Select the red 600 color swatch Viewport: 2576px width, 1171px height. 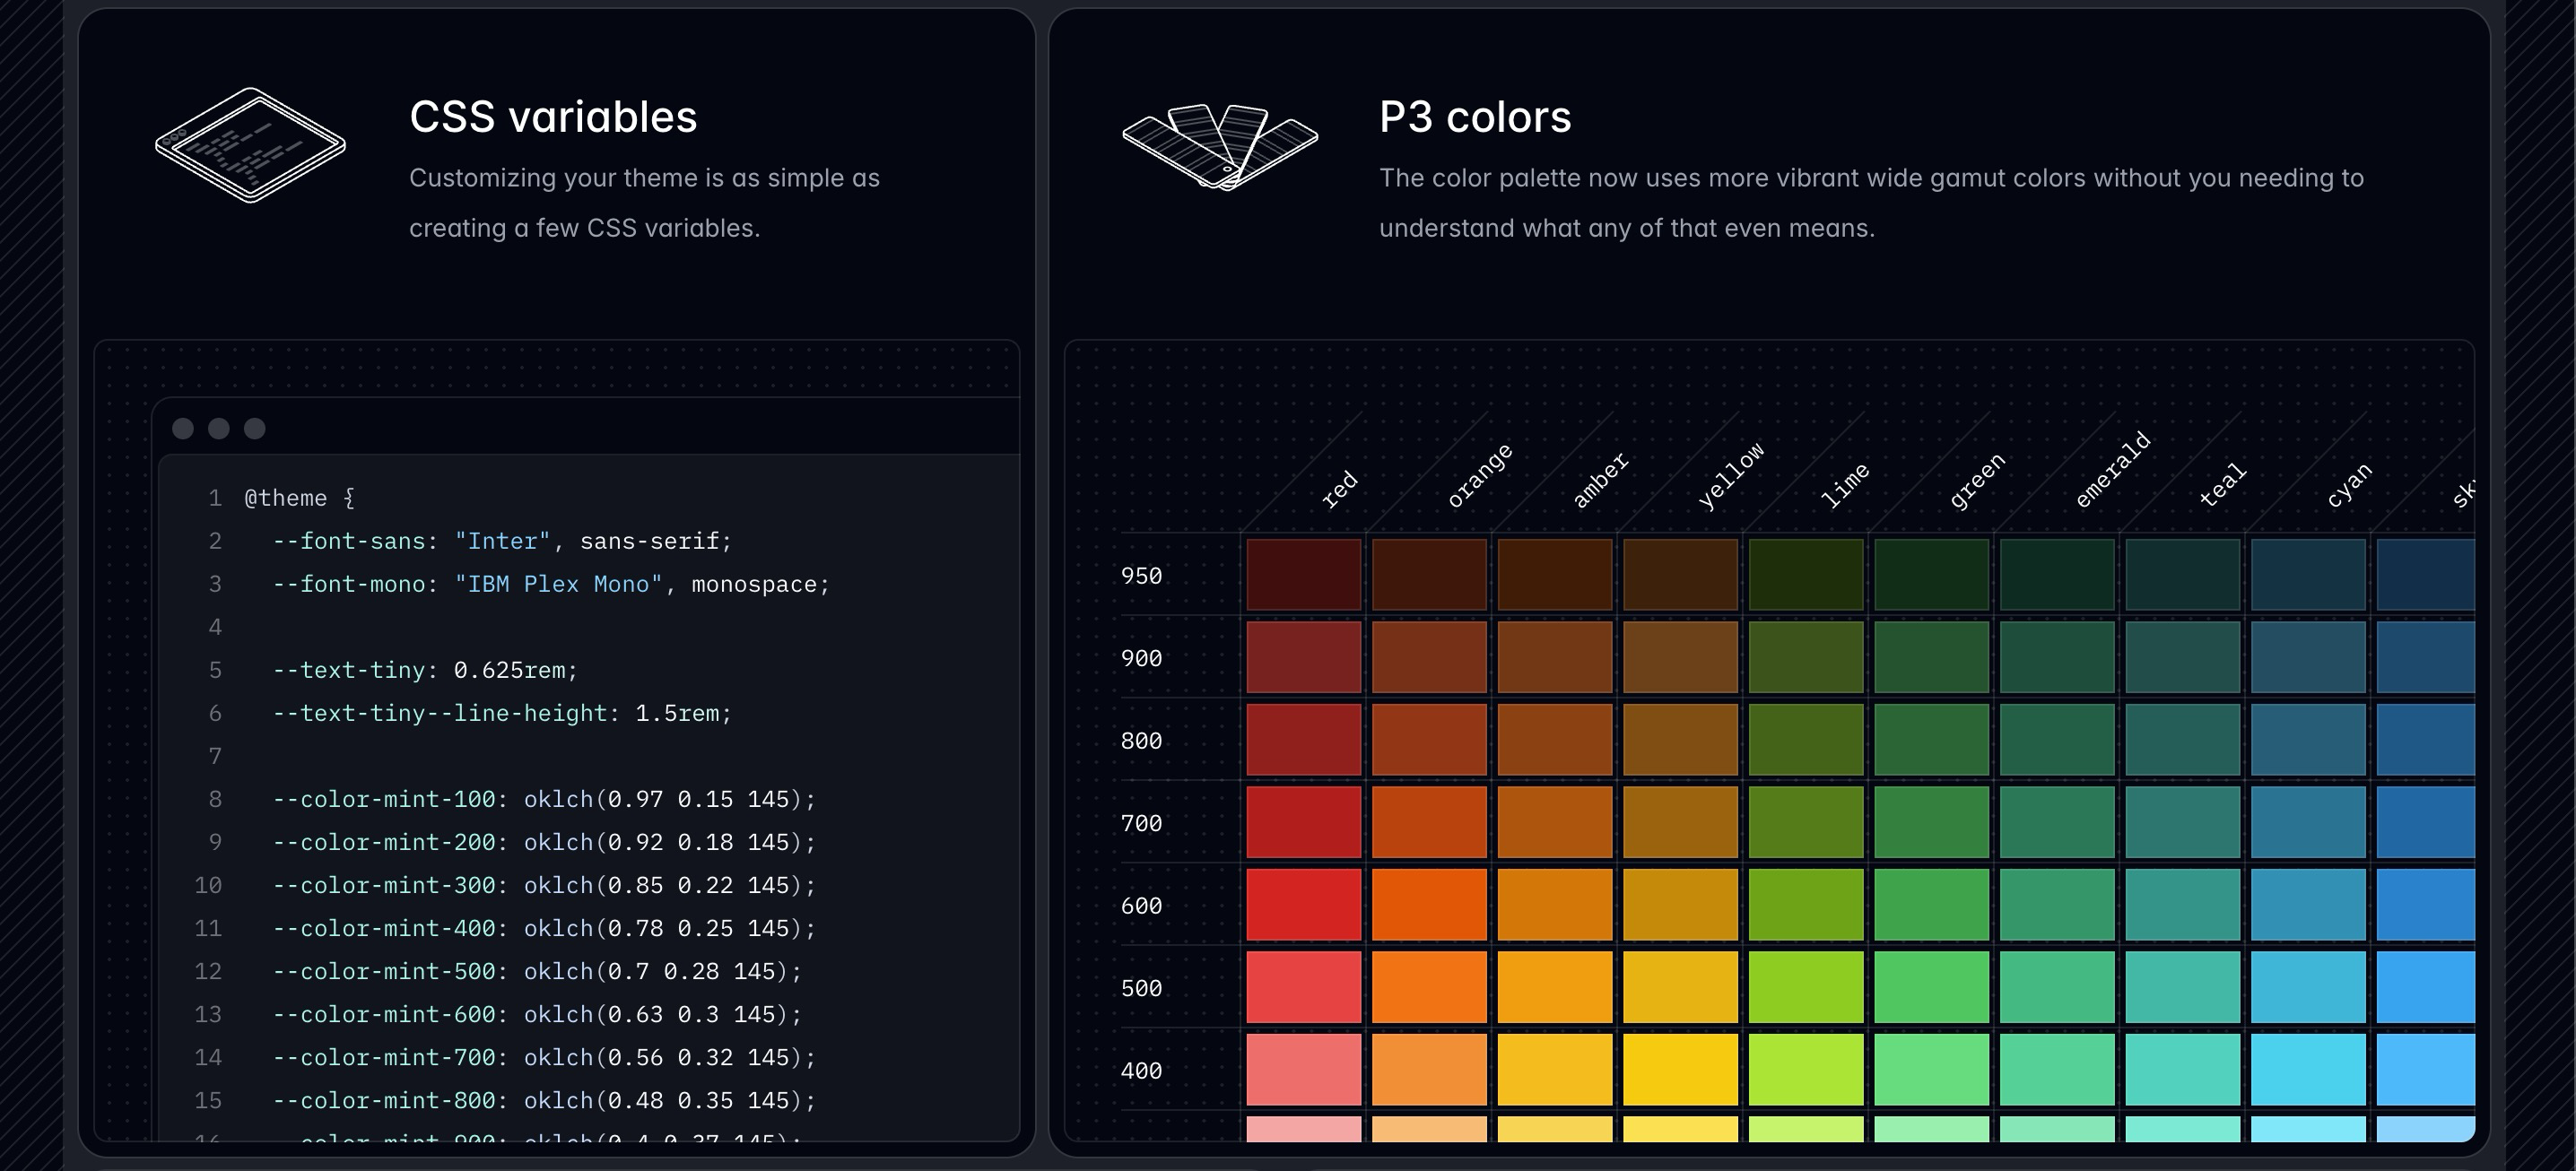1303,905
